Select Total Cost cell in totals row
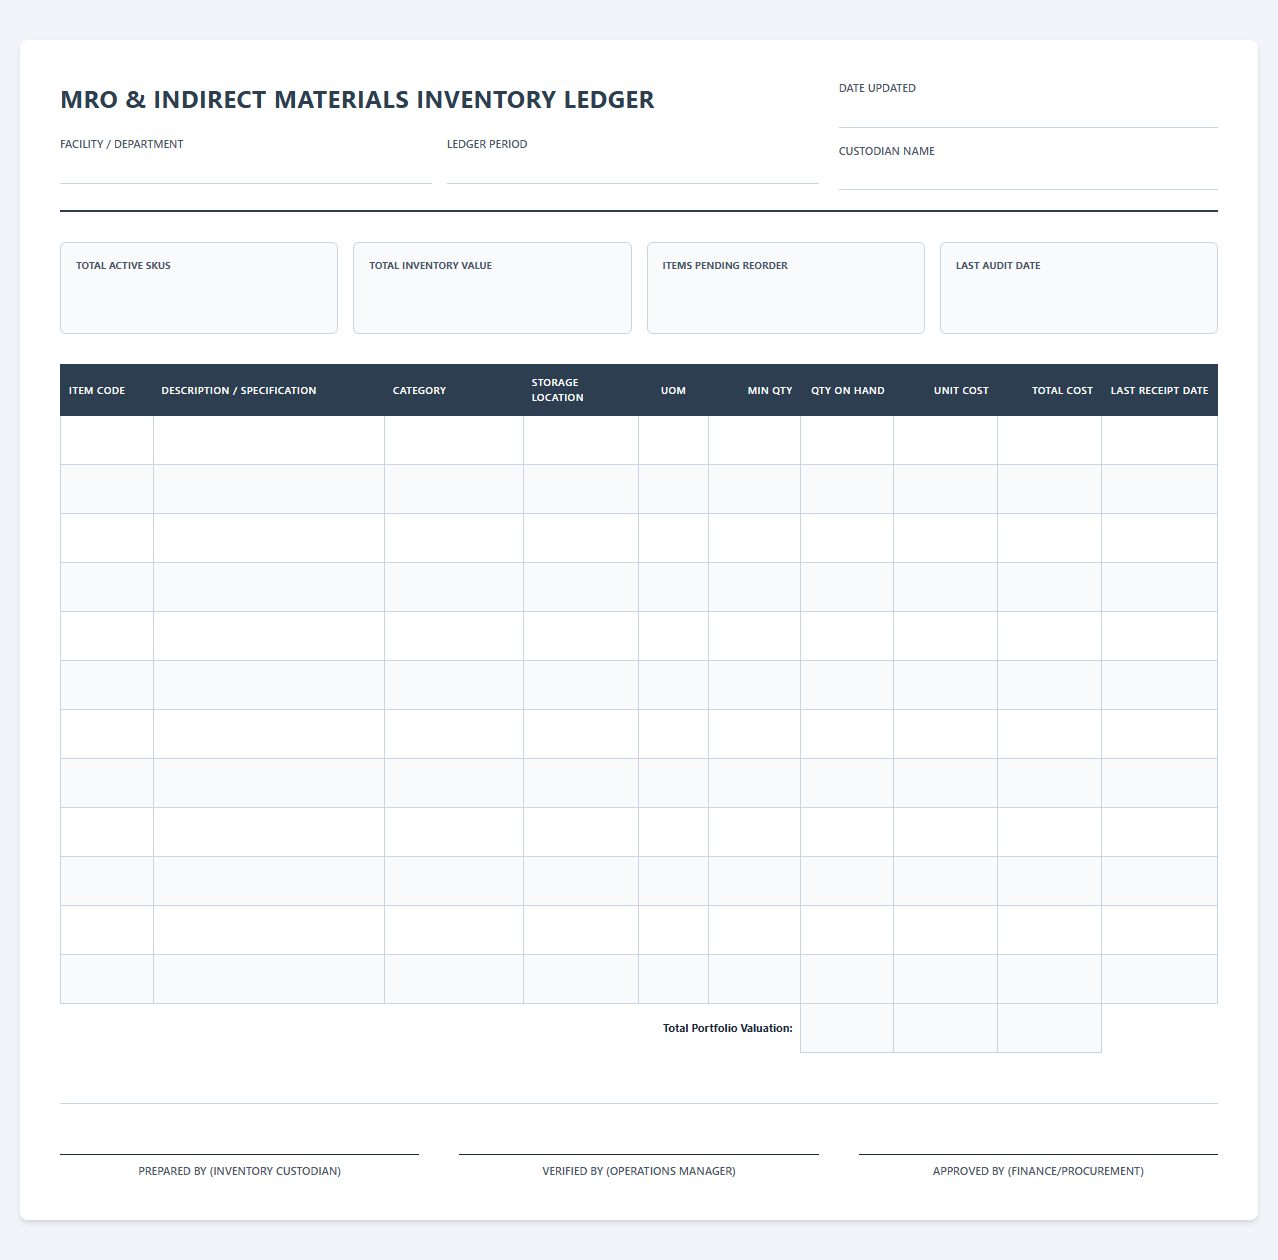The height and width of the screenshot is (1260, 1278). [x=1050, y=1028]
